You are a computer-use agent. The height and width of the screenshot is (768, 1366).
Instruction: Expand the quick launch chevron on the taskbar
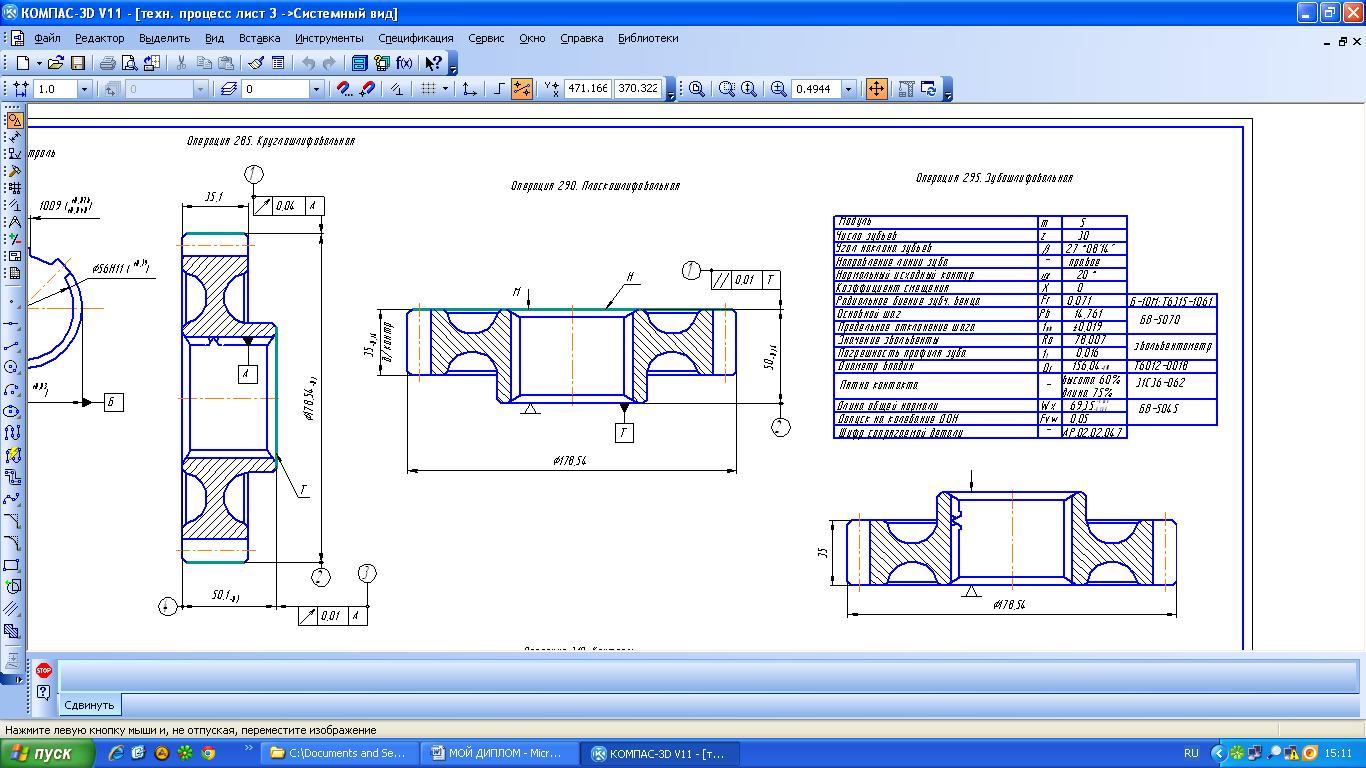tap(248, 747)
